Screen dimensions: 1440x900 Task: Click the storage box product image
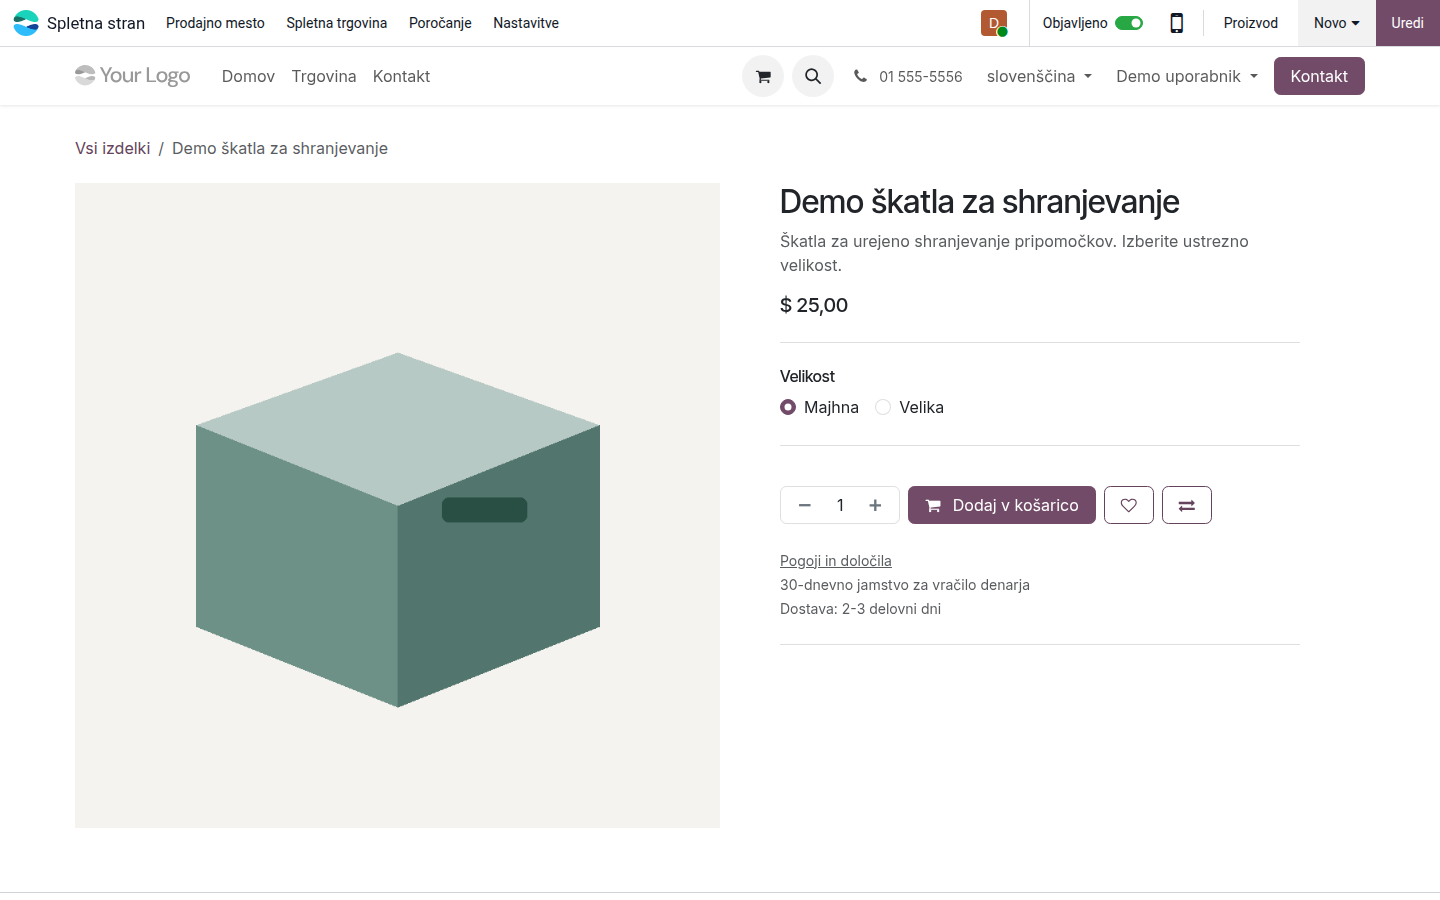[x=397, y=505]
